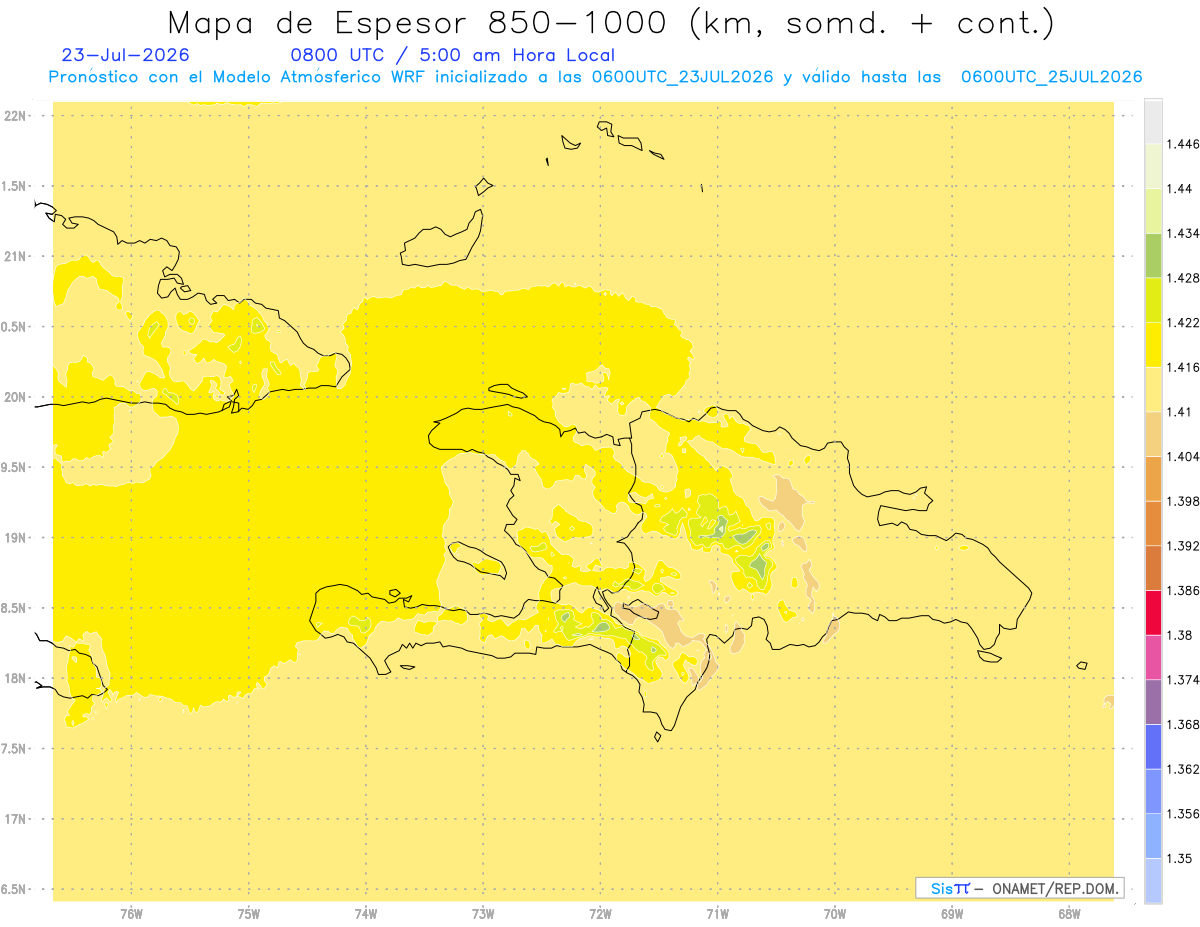The height and width of the screenshot is (927, 1200).
Task: Click the 22N latitude axis label
Action: pos(15,116)
